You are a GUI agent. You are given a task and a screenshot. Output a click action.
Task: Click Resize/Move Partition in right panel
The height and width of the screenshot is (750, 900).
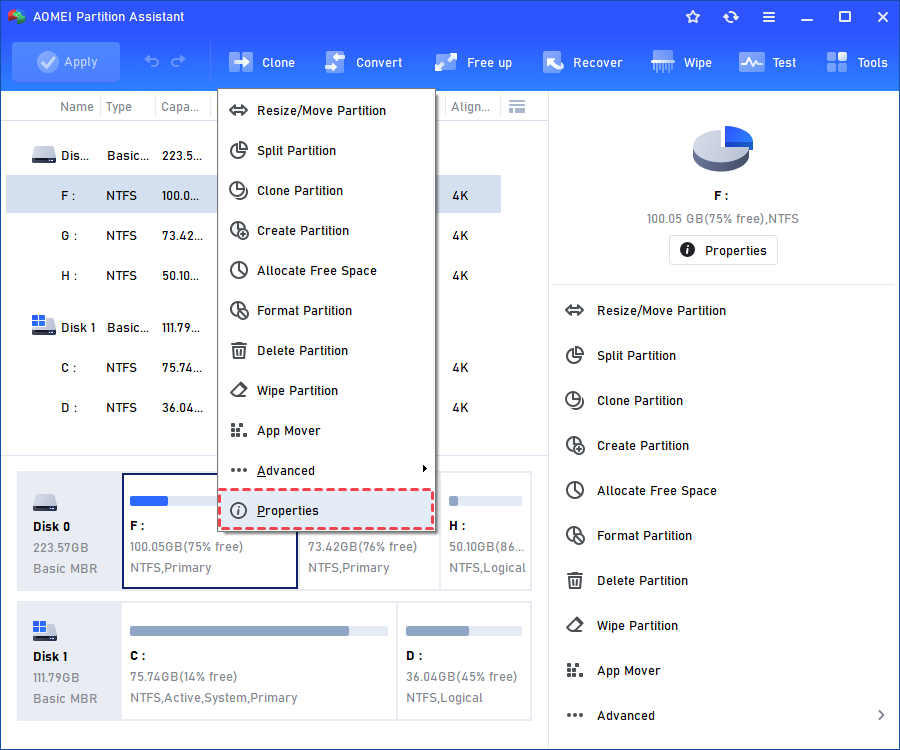[646, 310]
